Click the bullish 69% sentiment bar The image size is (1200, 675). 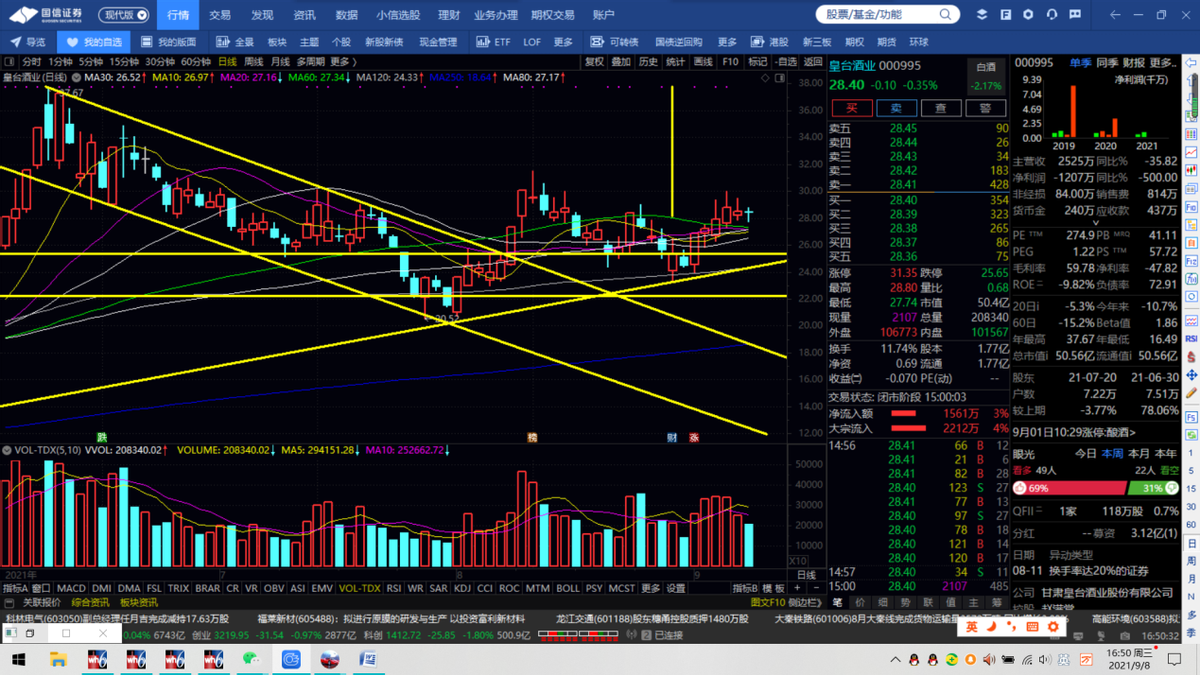(1069, 488)
